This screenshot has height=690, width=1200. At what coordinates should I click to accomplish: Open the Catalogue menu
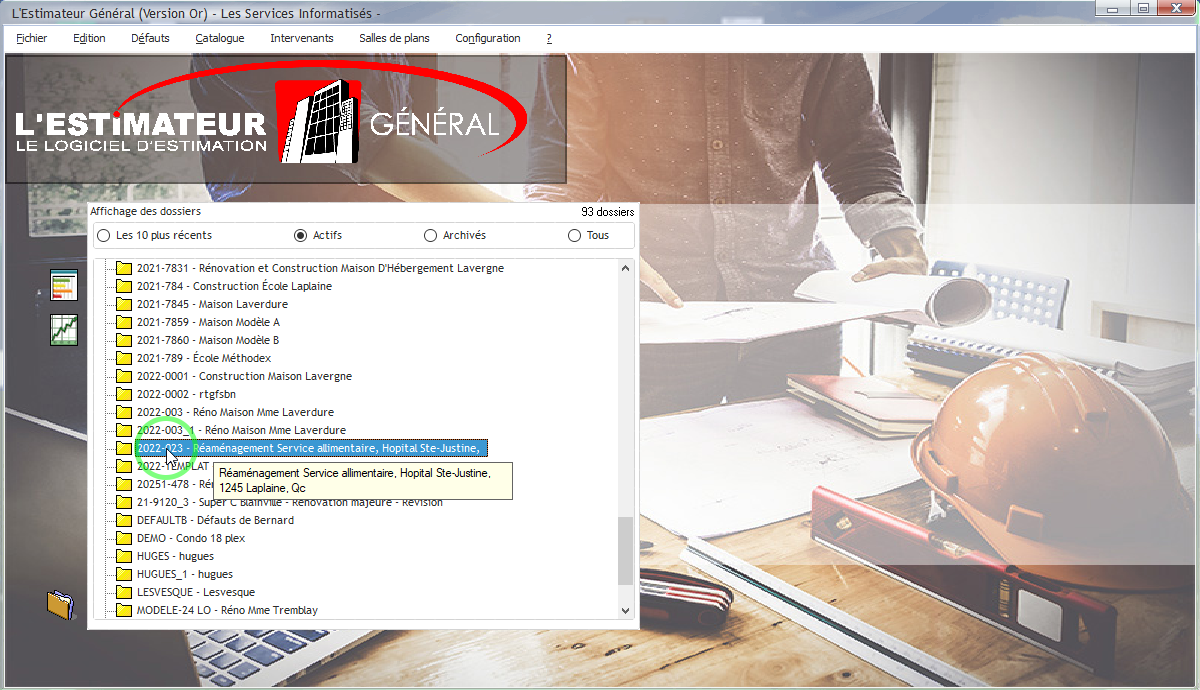coord(220,38)
